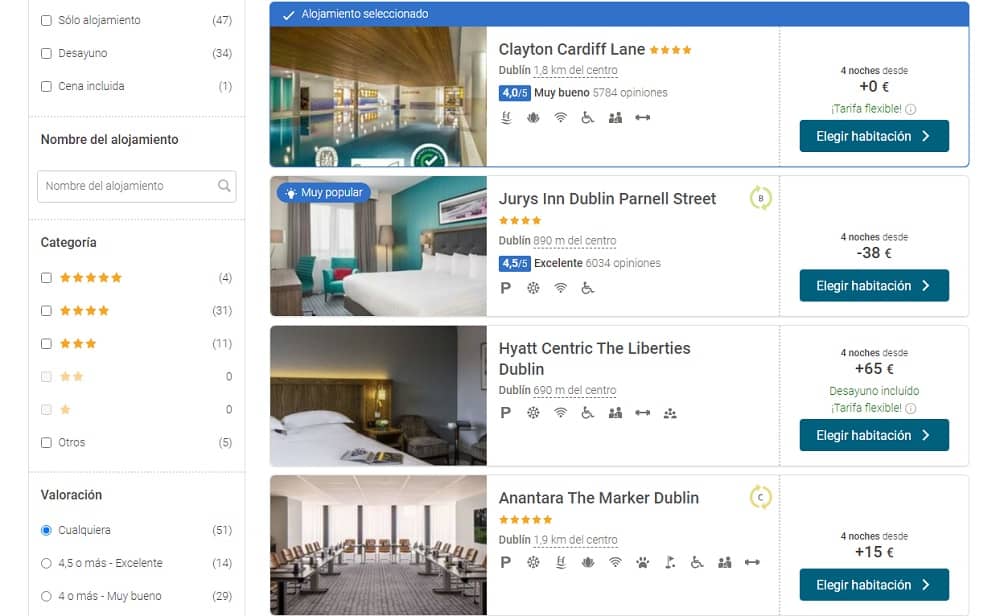Tick the five-star category checkbox
The image size is (1000, 616).
tap(46, 277)
